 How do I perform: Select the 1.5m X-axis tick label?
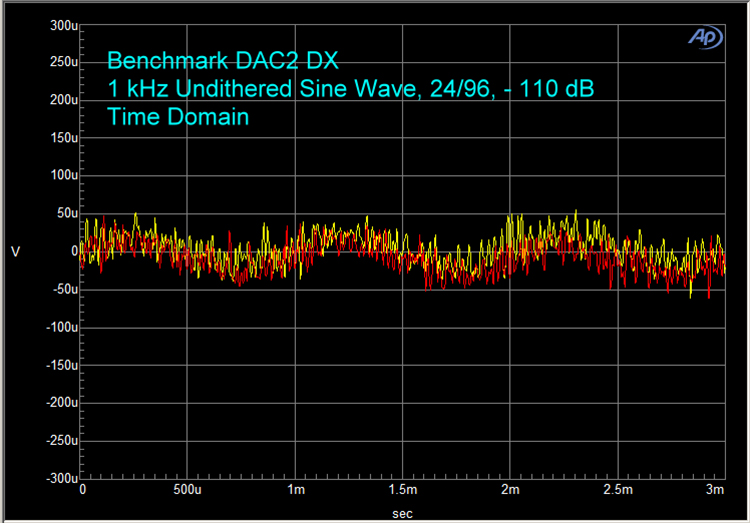click(403, 491)
